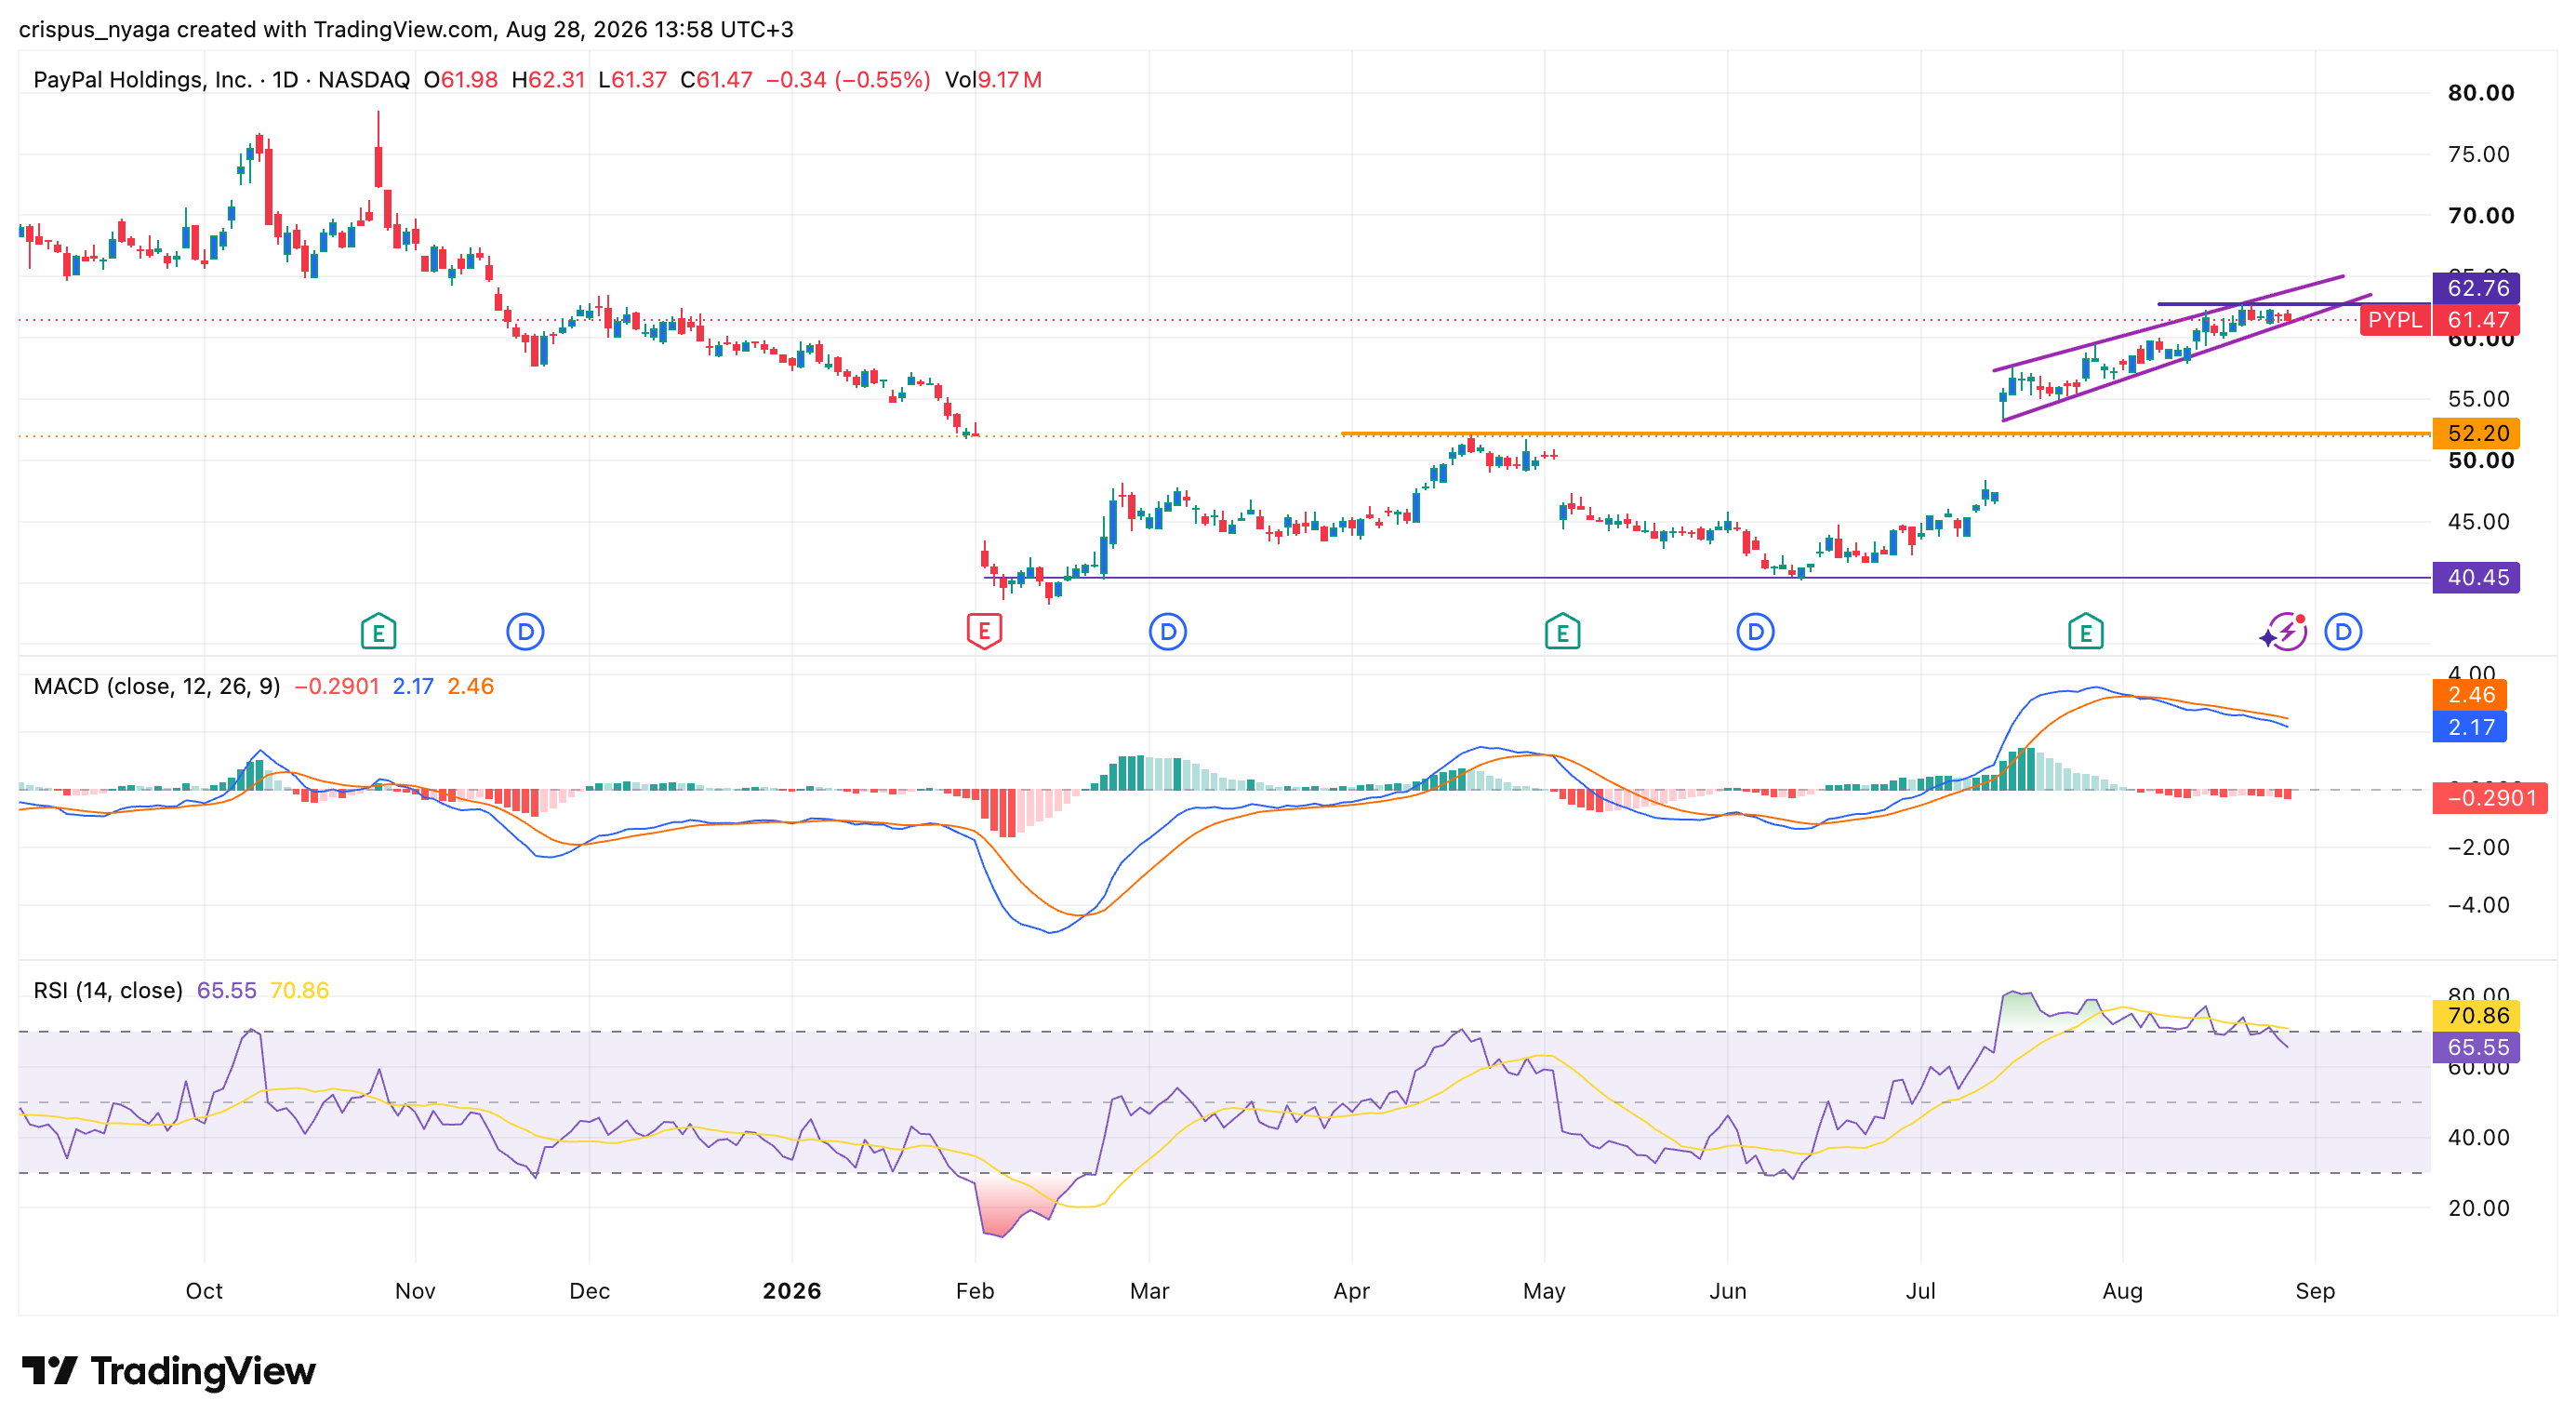Click the RSI (14, close) indicator label
This screenshot has height=1427, width=2576.
pos(108,990)
